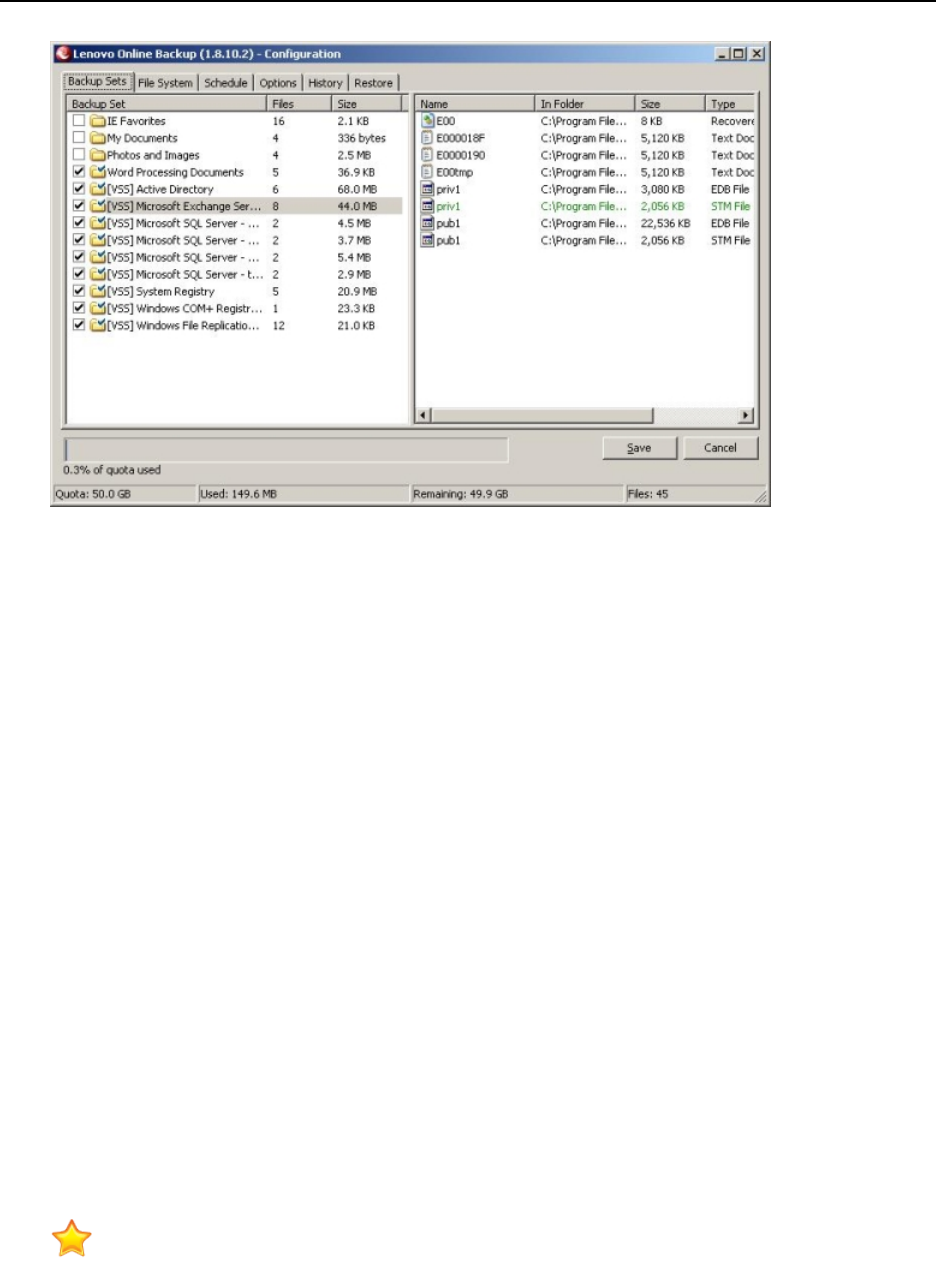Click the E00 file icon

[427, 121]
